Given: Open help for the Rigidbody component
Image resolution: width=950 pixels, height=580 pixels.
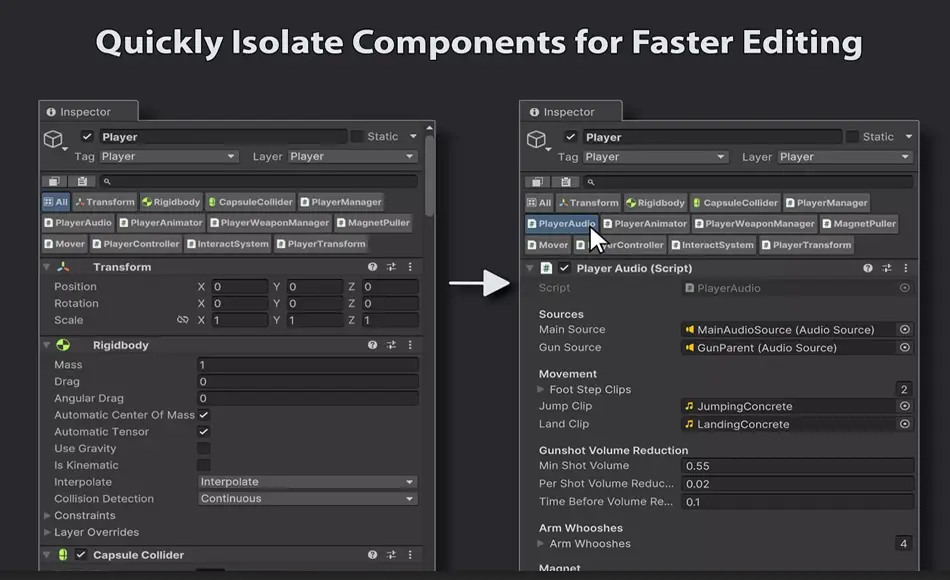Looking at the screenshot, I should (372, 345).
